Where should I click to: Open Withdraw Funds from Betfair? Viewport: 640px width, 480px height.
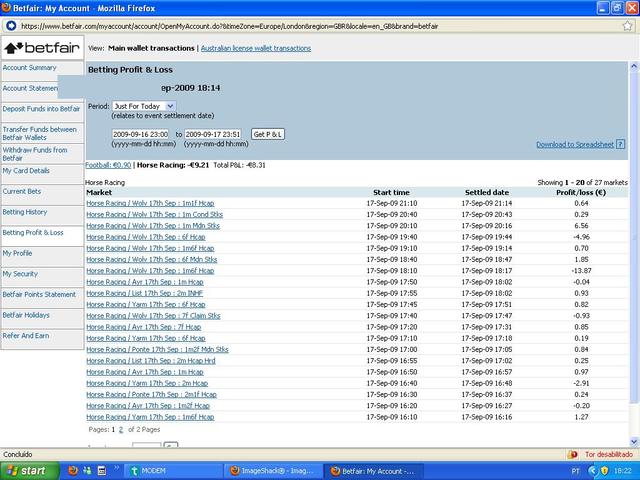click(x=35, y=154)
